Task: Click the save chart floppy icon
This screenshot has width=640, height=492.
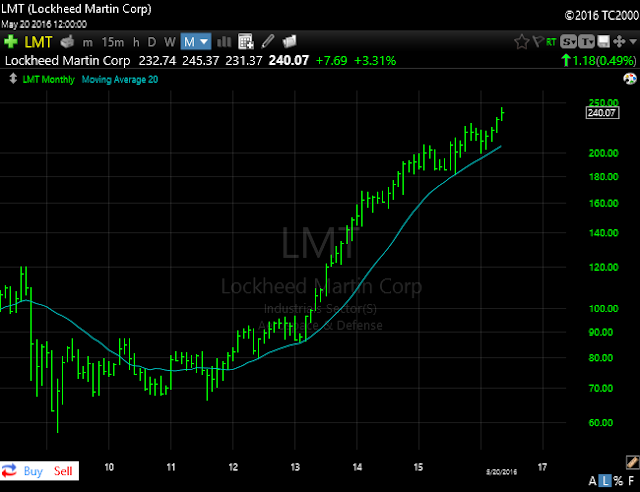Action: point(603,42)
